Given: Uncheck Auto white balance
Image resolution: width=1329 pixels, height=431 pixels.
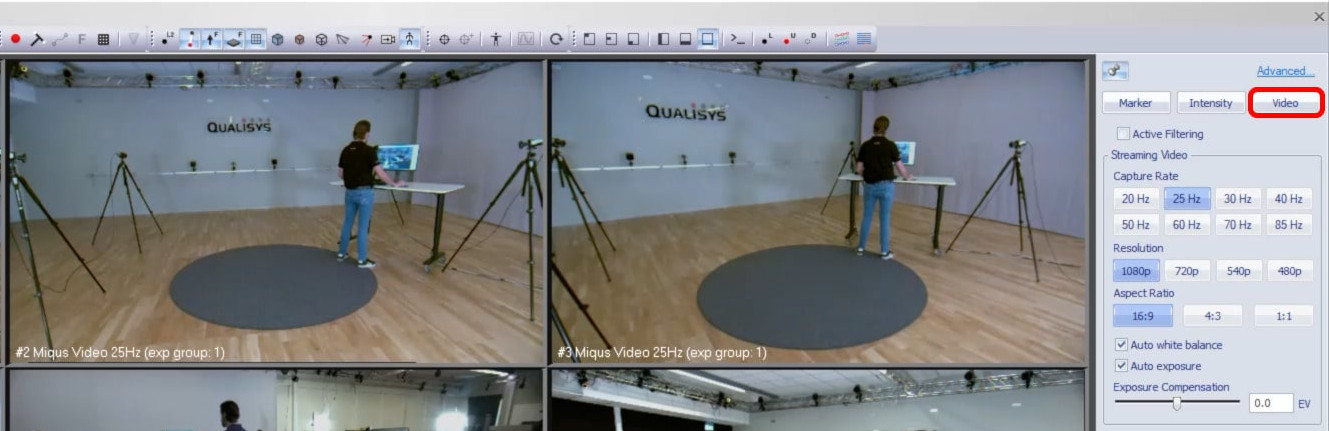Looking at the screenshot, I should click(1121, 345).
